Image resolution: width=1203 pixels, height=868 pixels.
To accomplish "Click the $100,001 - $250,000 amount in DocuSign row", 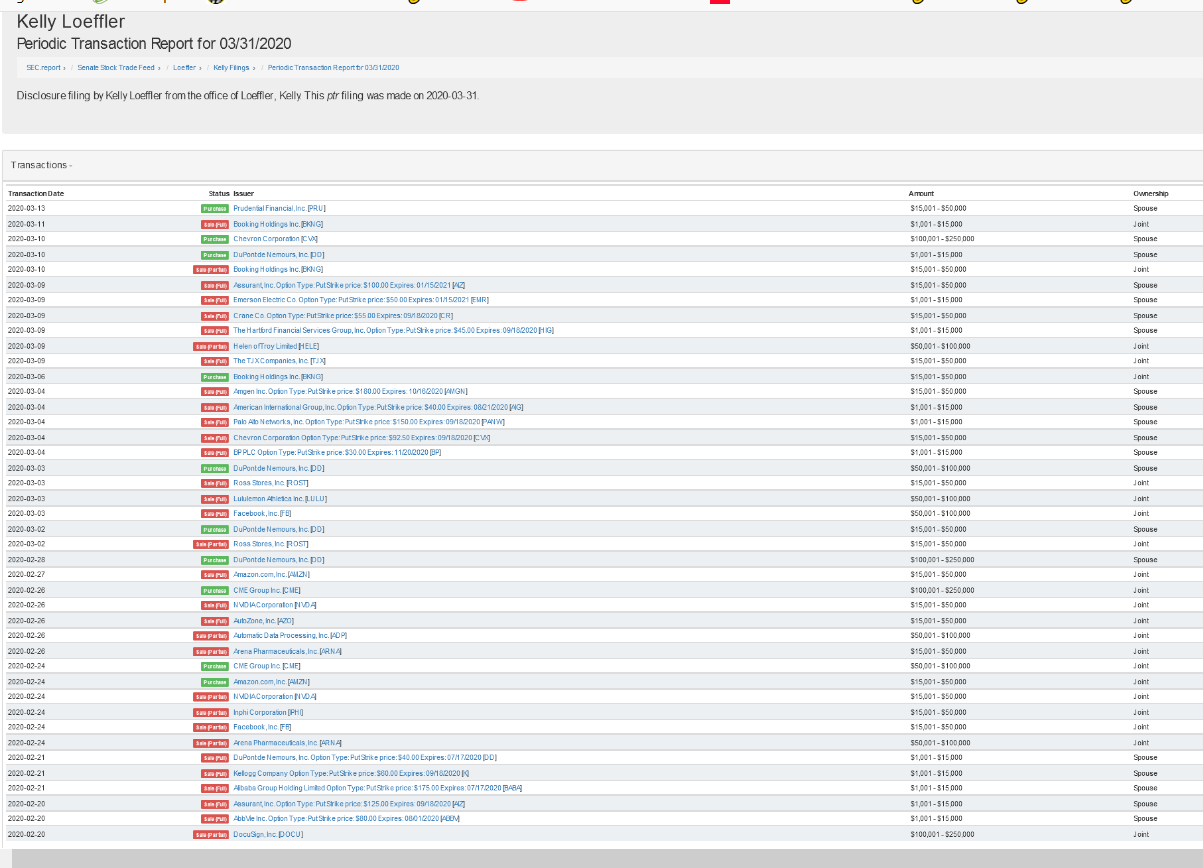I will [942, 834].
